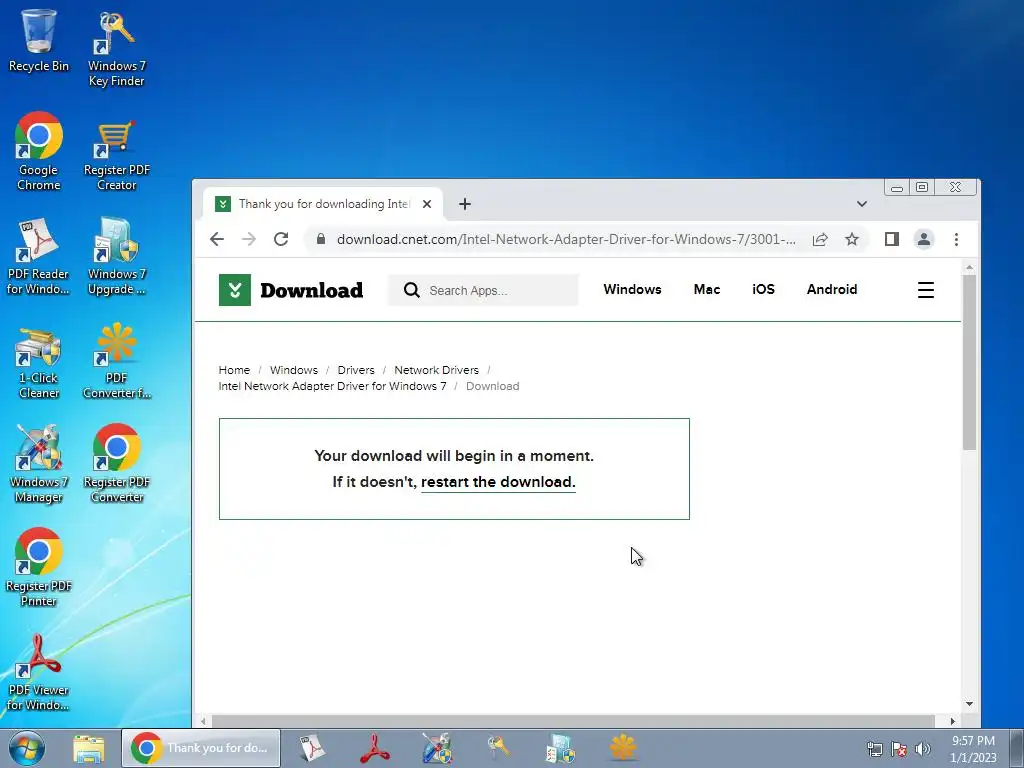Open PDF Viewer for Windows desktop icon

click(38, 673)
